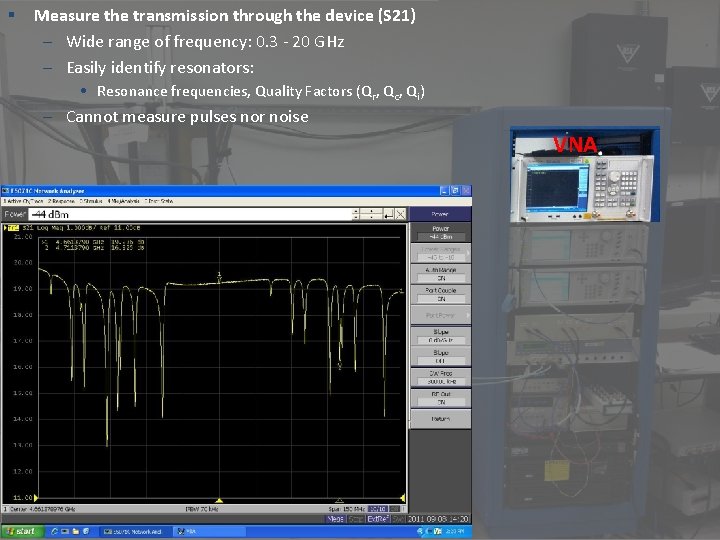Open the Instr State menu
Screen dimensions: 720x540
(x=158, y=201)
